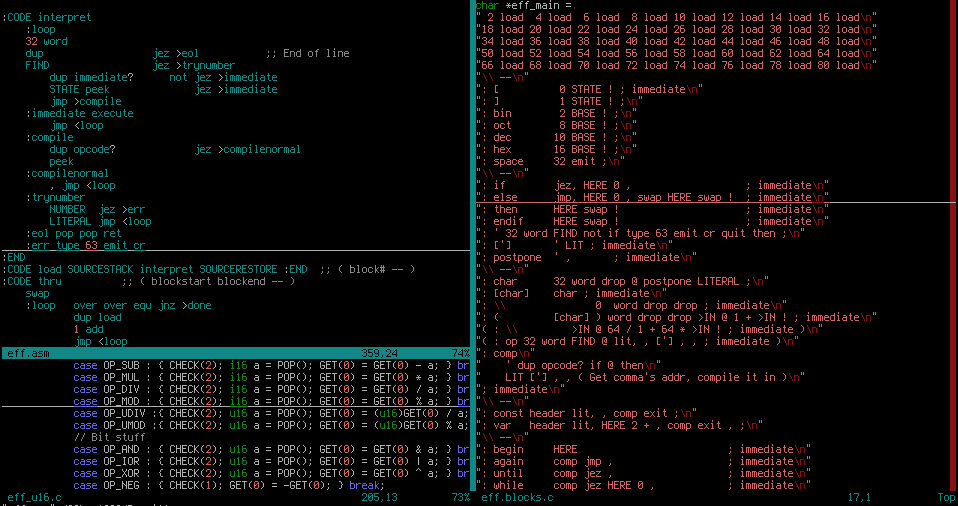Screen dimensions: 958x506
Task: Focus the eff.asm status line
Action: click(236, 353)
